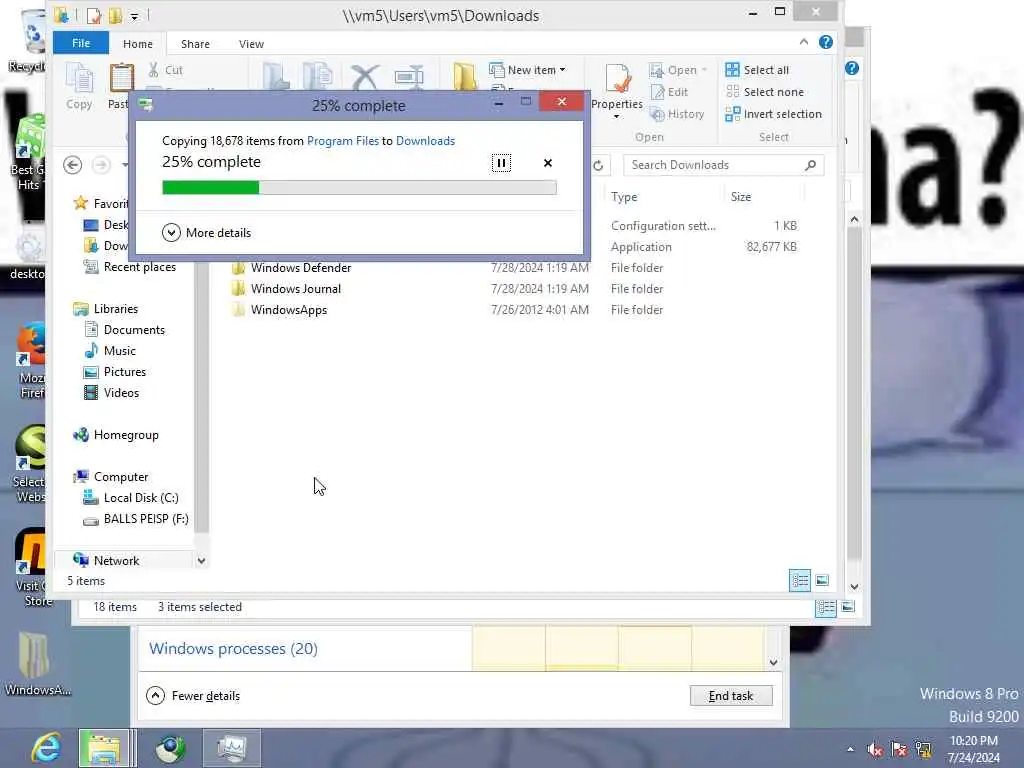Image resolution: width=1024 pixels, height=768 pixels.
Task: Open Homegroup in navigation pane
Action: 116,435
